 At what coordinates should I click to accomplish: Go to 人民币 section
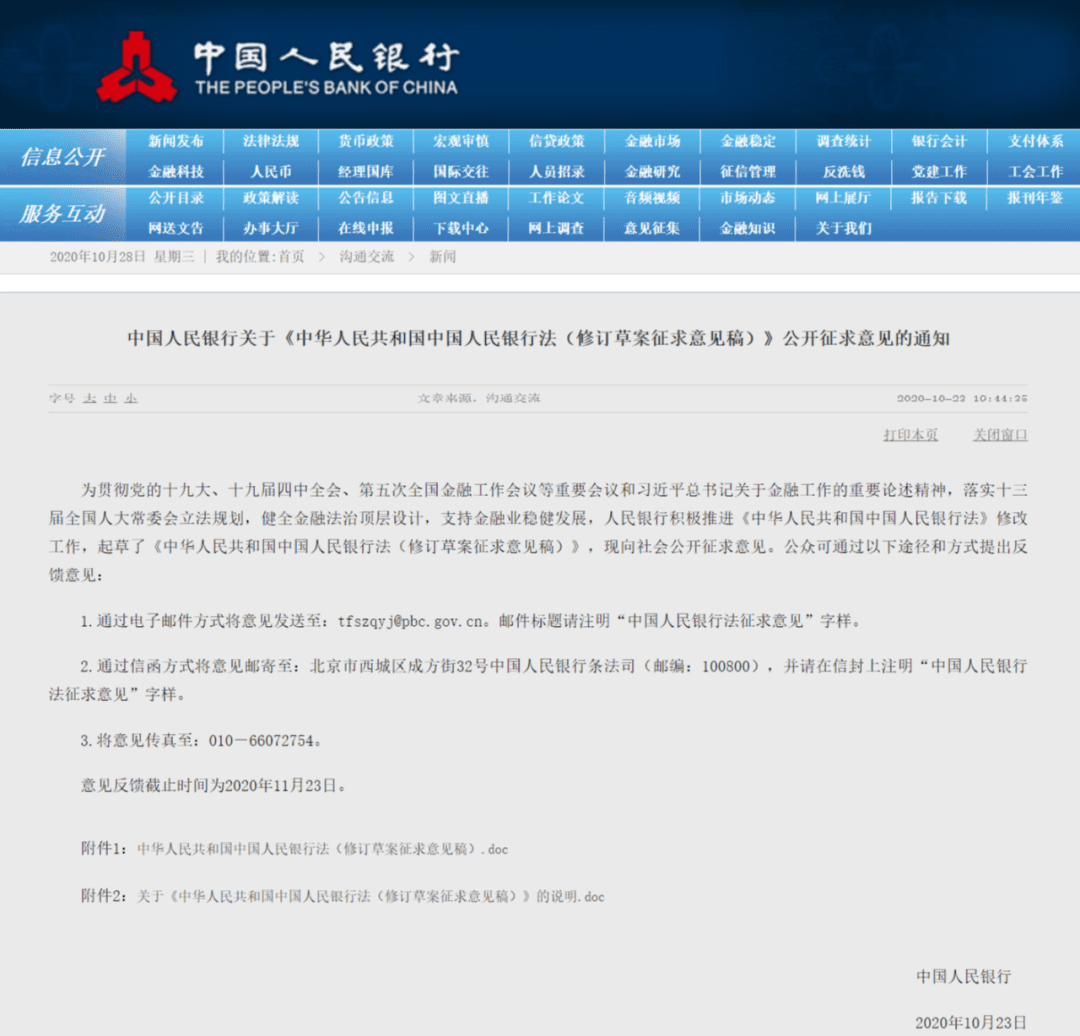pyautogui.click(x=271, y=172)
